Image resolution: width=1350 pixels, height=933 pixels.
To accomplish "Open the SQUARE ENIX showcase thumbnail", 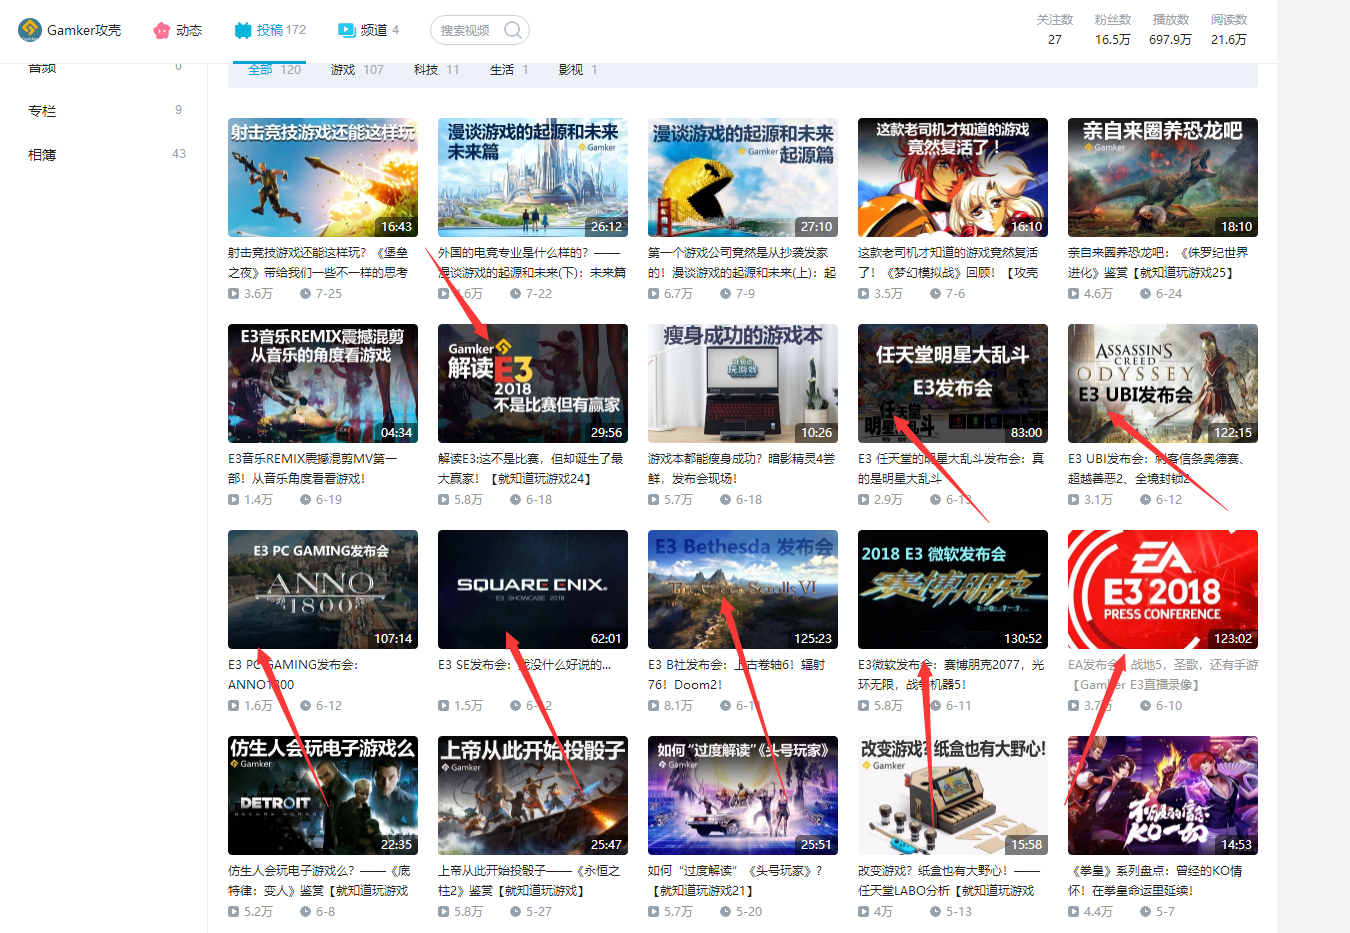I will coord(533,590).
